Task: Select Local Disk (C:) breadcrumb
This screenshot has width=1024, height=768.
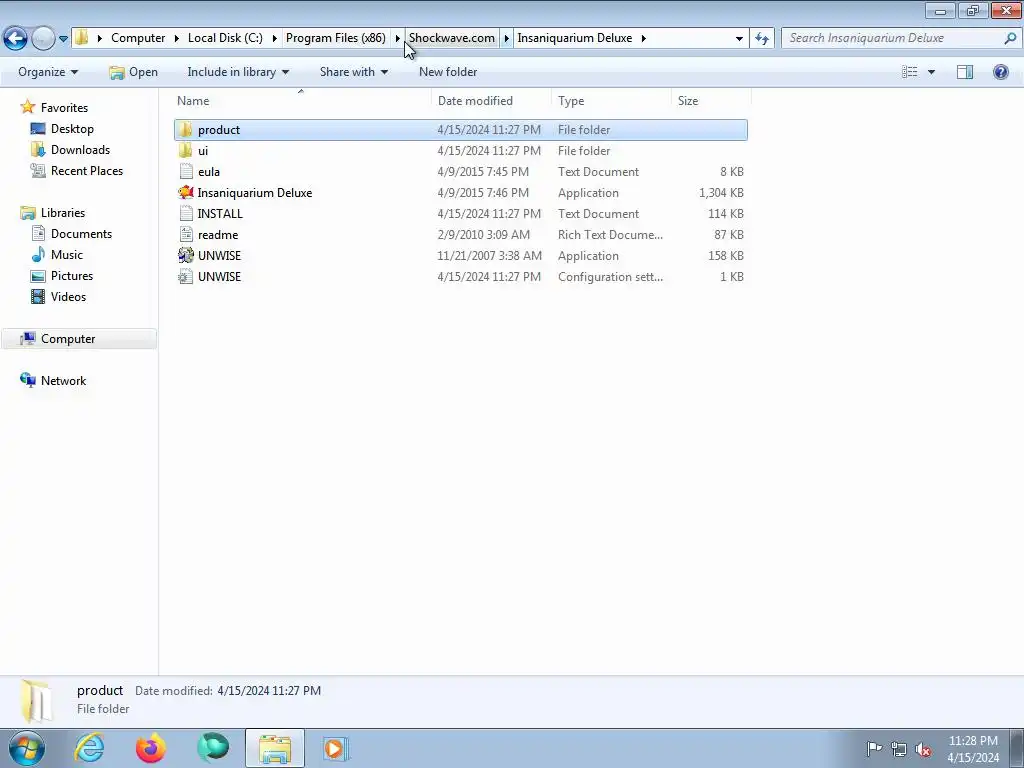Action: click(x=225, y=38)
